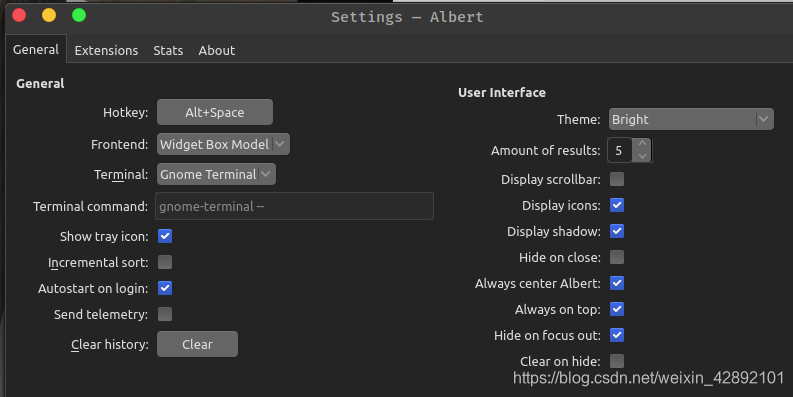Screen dimensions: 793x397
Task: Maximize window using the green button
Action: point(79,15)
